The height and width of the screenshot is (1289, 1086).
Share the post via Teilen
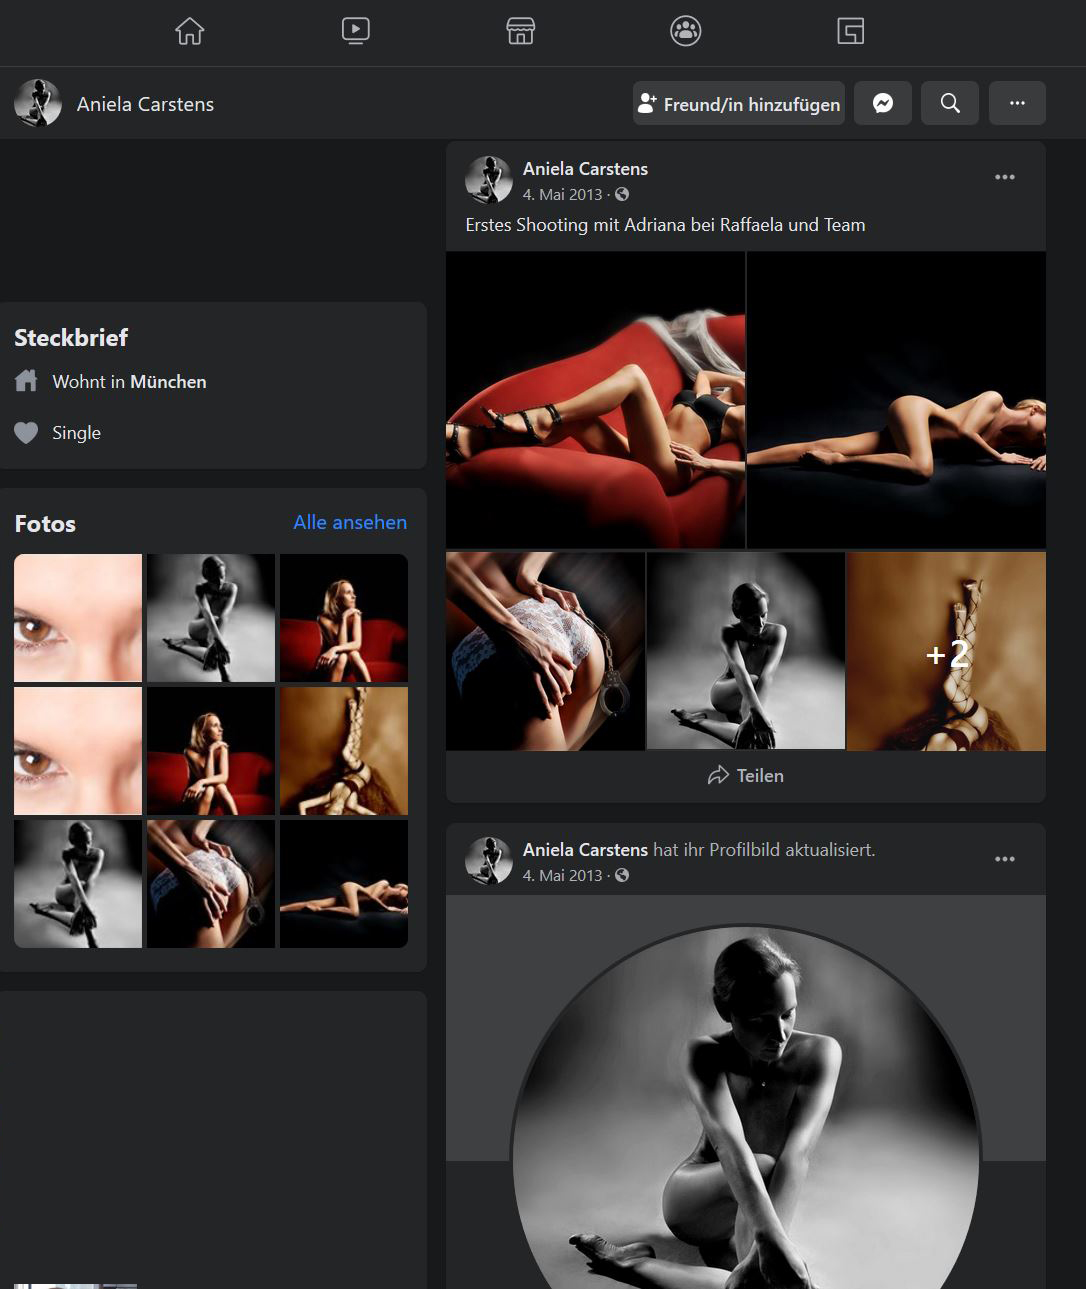[x=746, y=775]
